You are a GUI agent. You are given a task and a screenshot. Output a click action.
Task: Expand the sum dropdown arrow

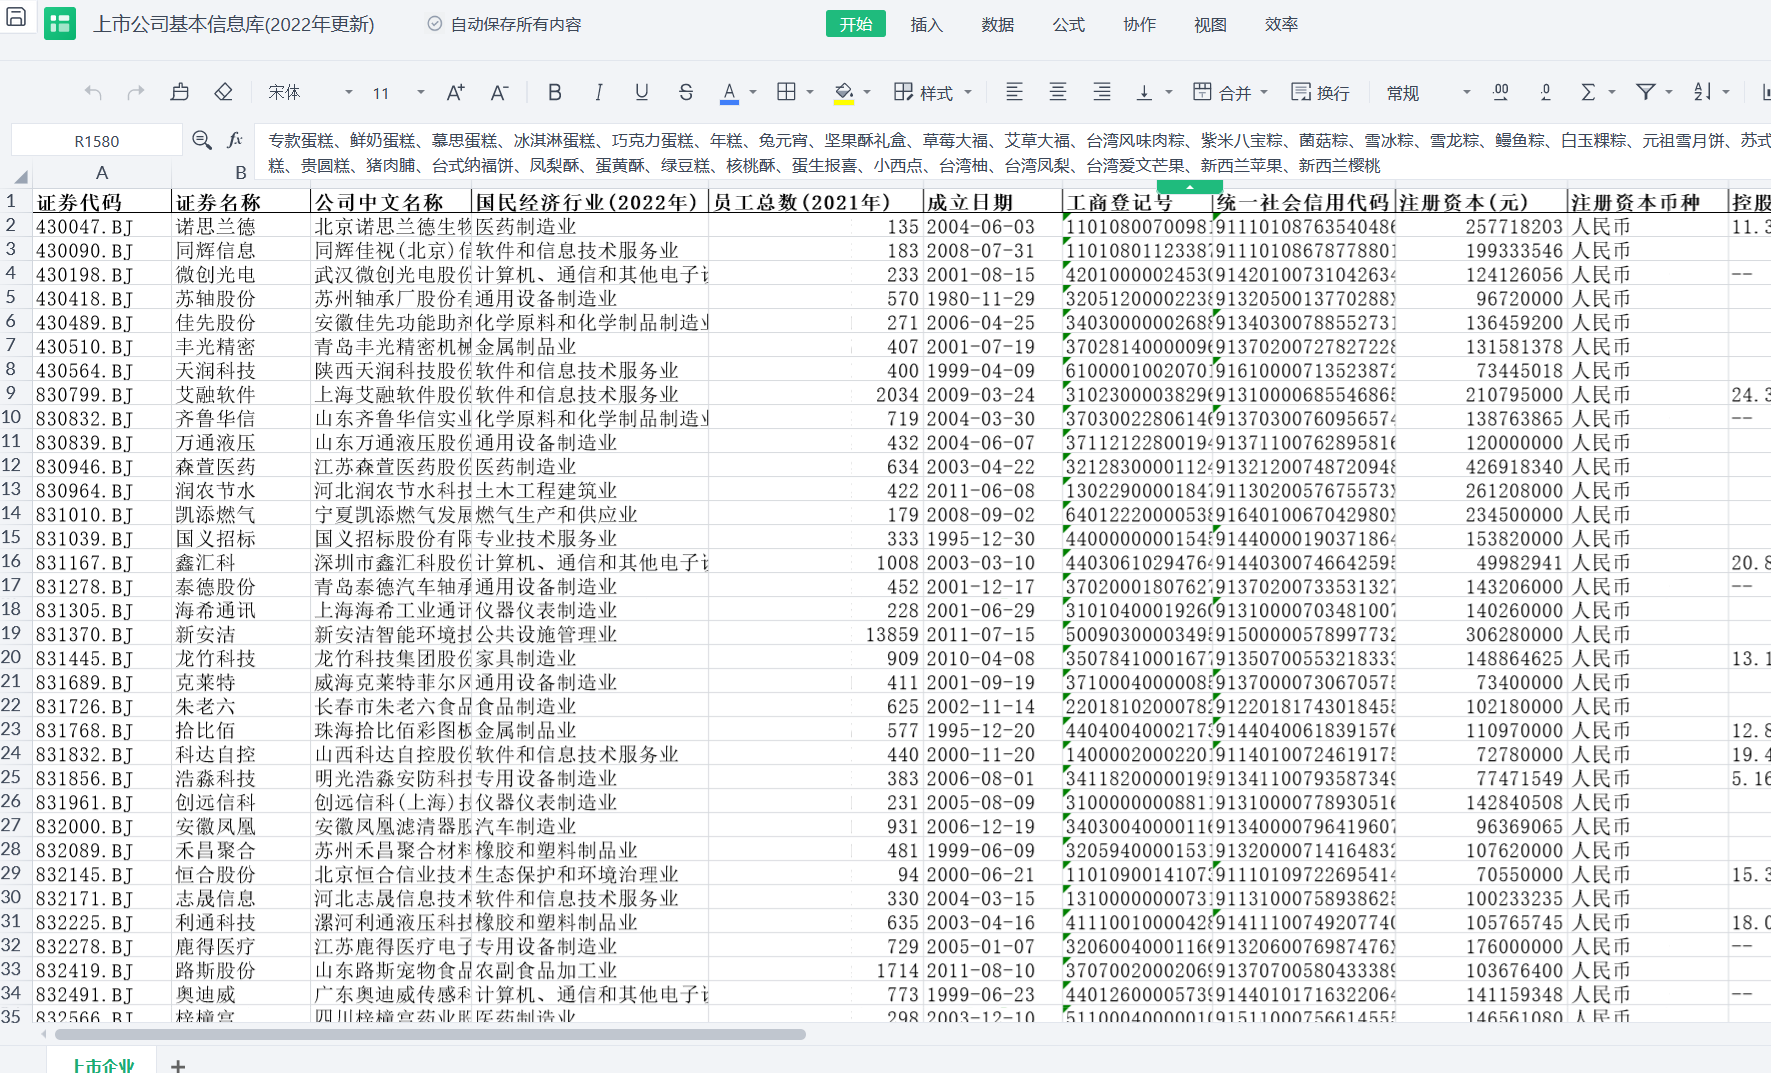coord(1612,93)
